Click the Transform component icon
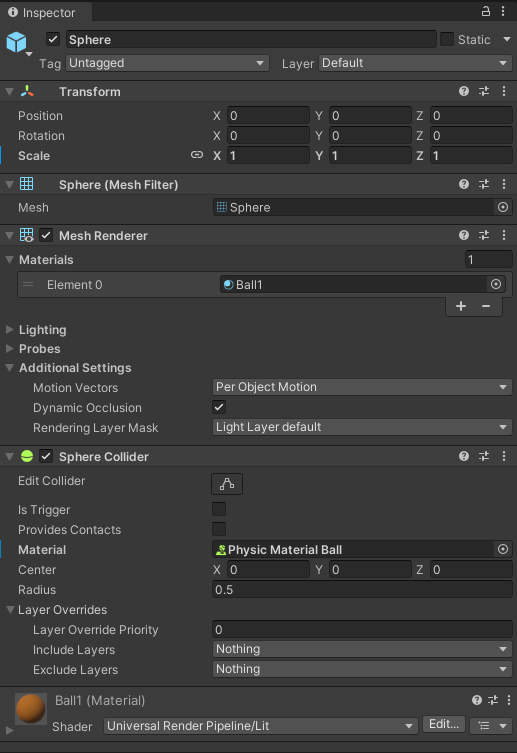This screenshot has width=517, height=753. pos(27,91)
